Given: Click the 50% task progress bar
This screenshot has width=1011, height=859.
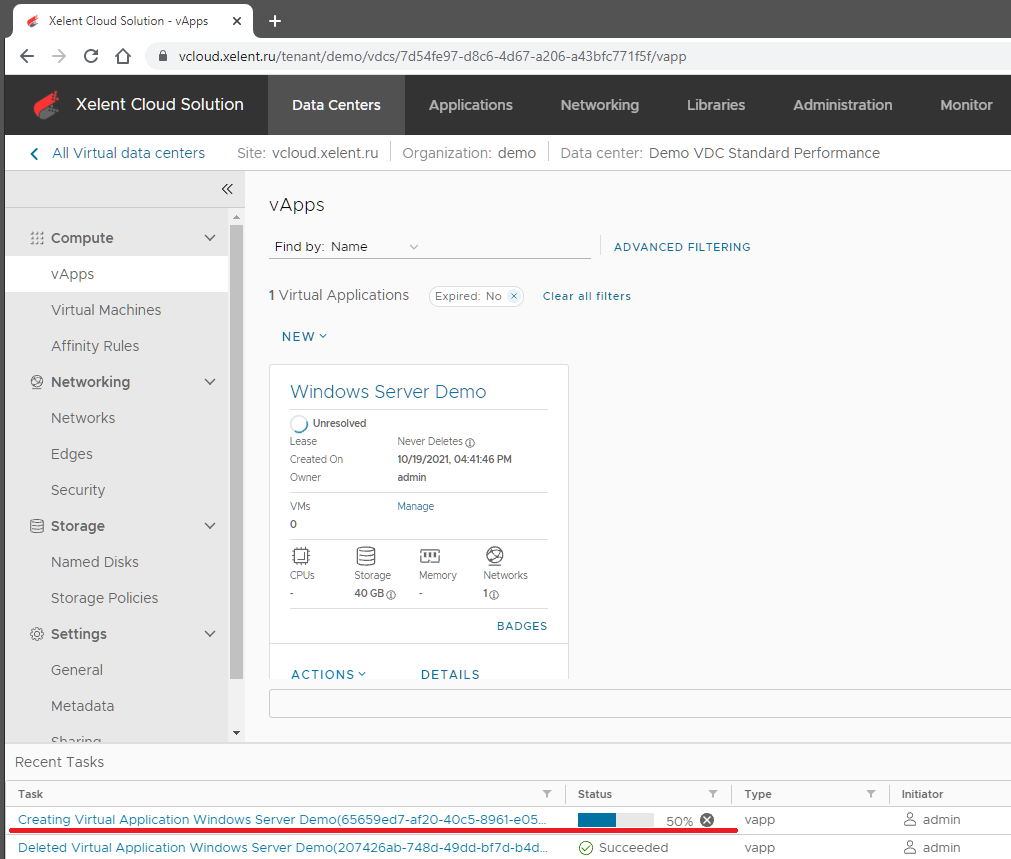Looking at the screenshot, I should (615, 820).
